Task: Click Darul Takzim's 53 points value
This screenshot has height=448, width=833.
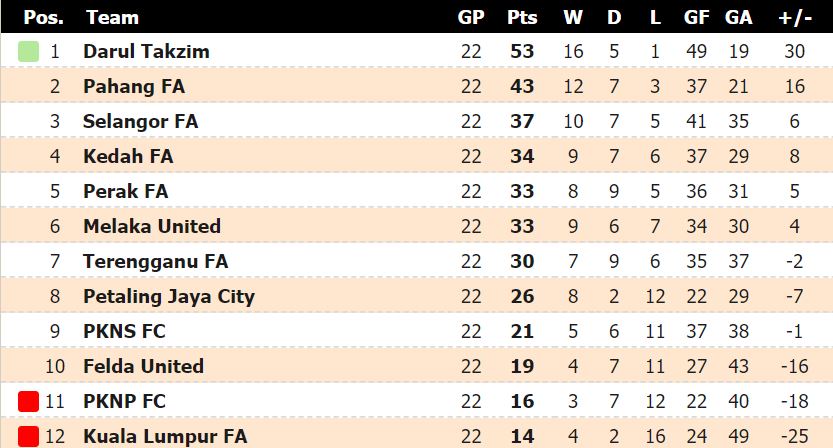Action: tap(522, 51)
